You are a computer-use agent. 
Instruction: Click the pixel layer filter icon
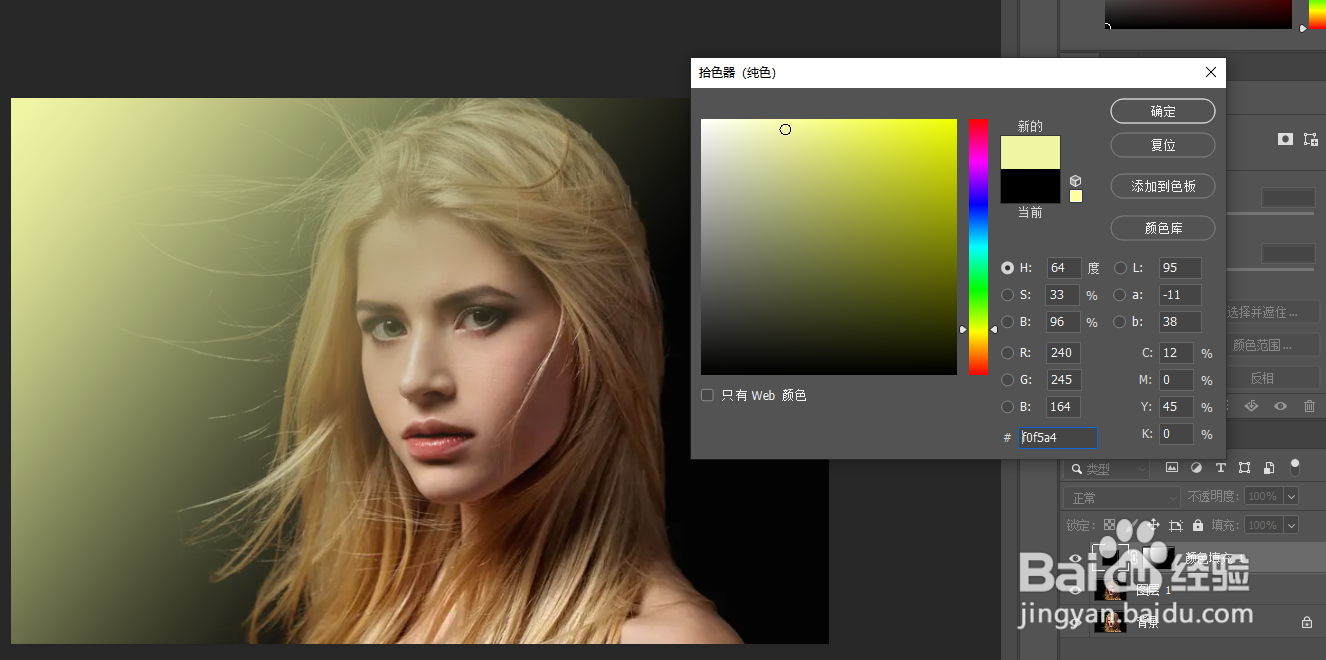[x=1172, y=467]
